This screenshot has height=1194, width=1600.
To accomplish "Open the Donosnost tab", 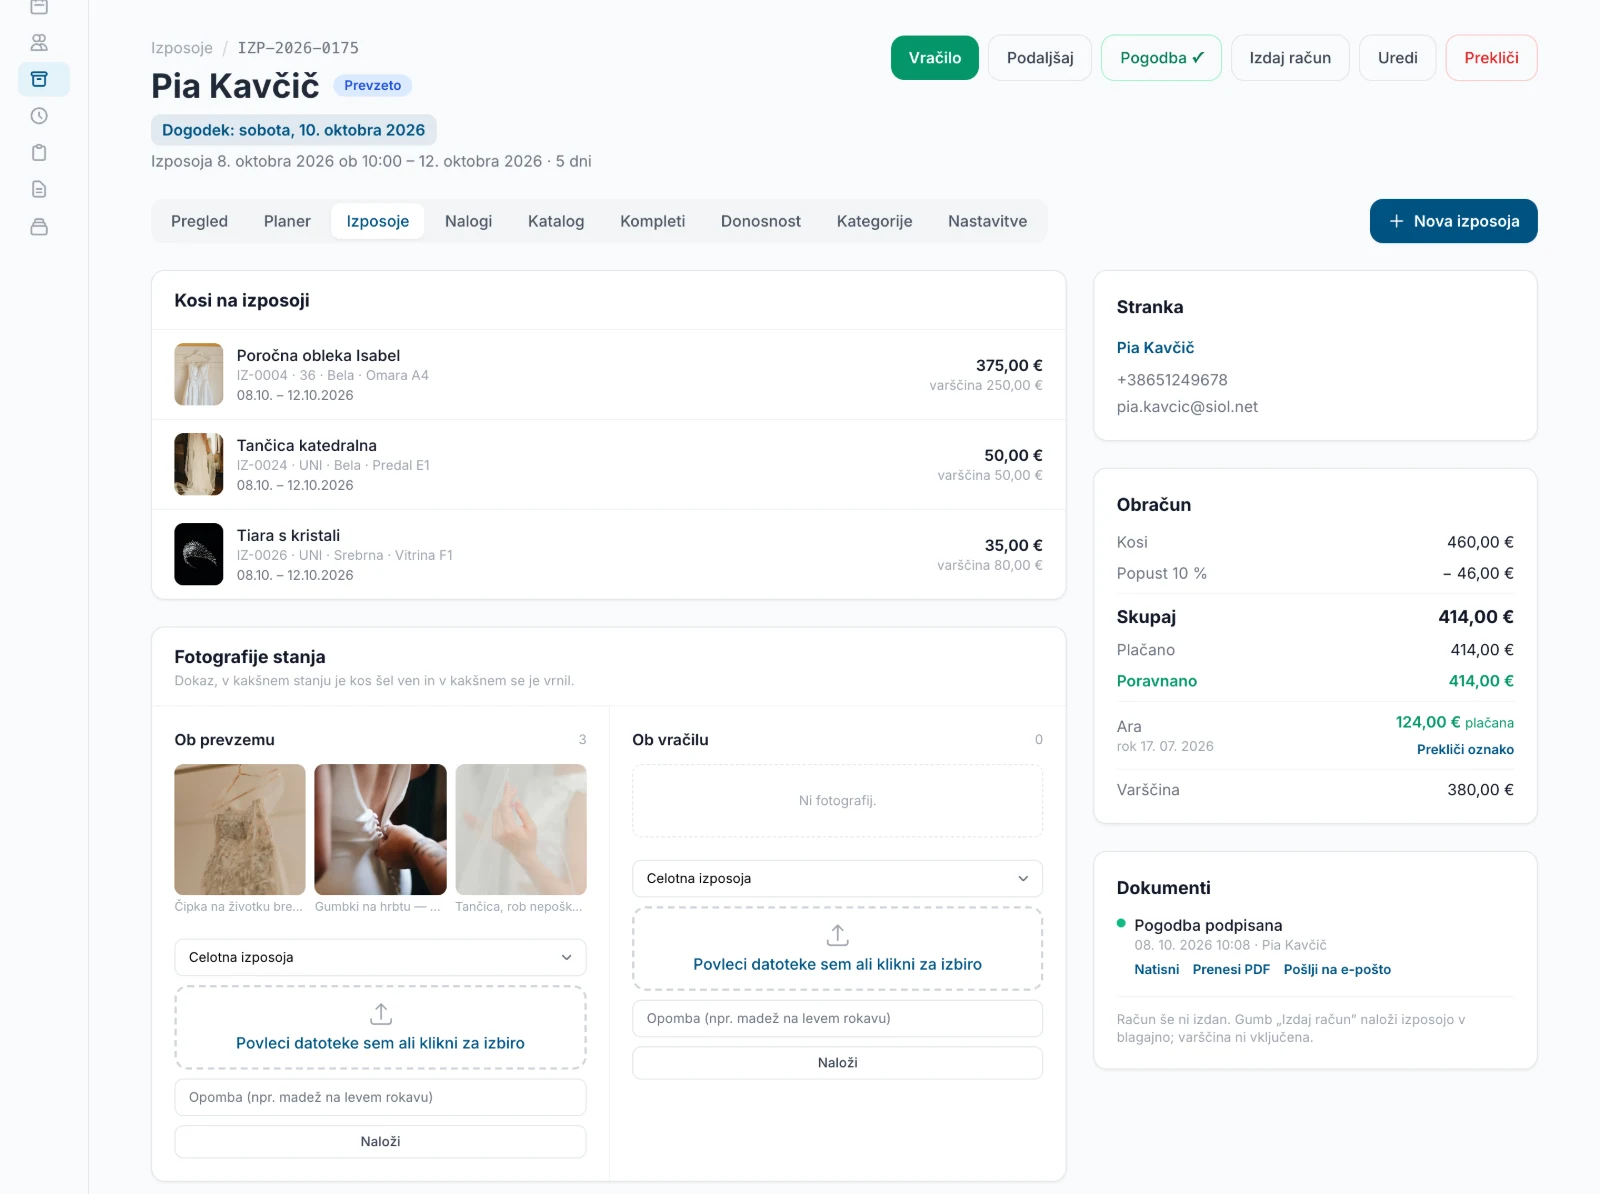I will pos(761,221).
